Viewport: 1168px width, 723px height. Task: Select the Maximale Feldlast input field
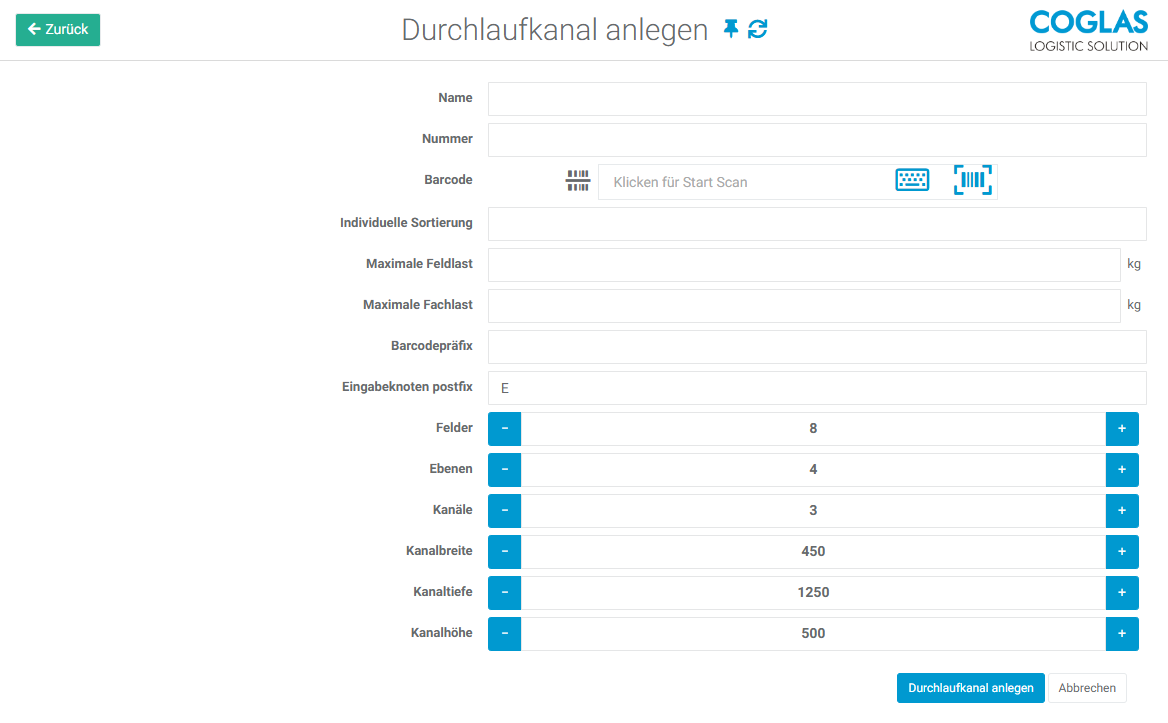pos(803,265)
